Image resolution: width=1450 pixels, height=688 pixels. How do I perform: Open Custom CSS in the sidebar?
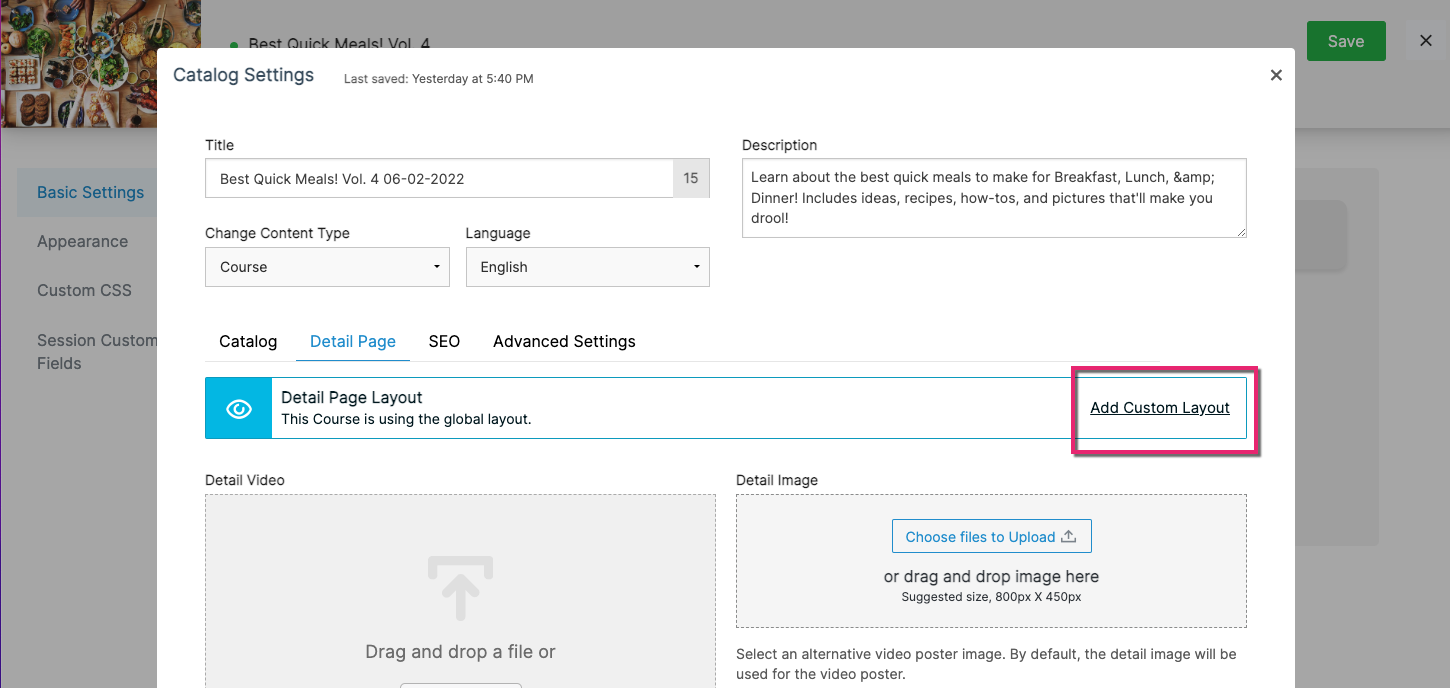[x=84, y=290]
